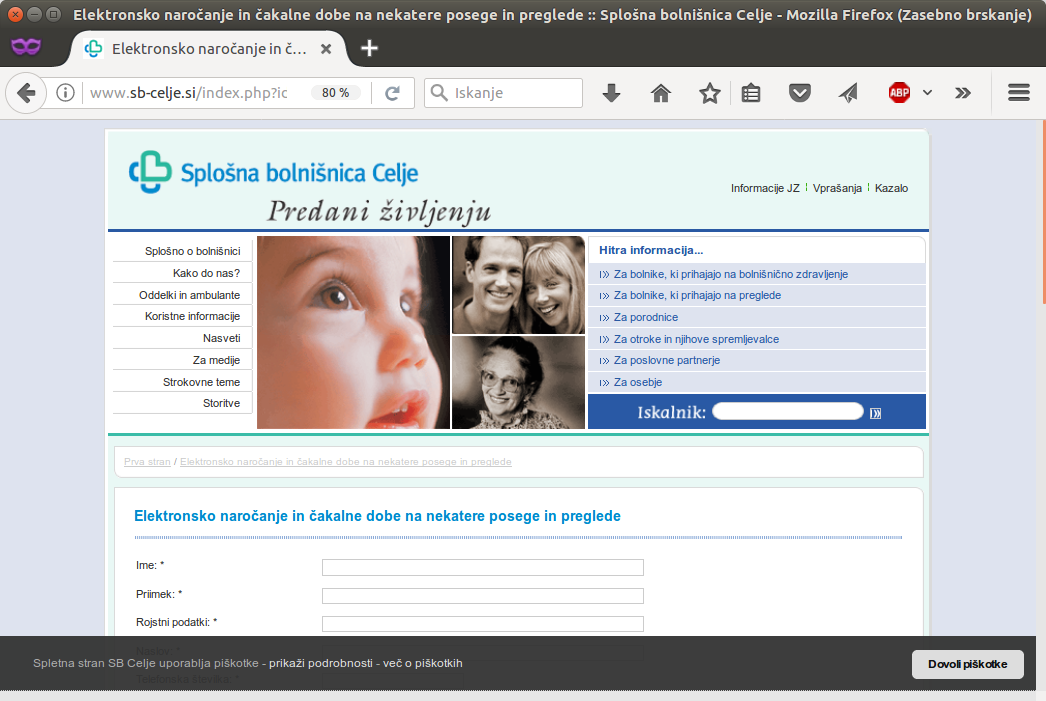The width and height of the screenshot is (1046, 701).
Task: Open Nasveti menu item
Action: point(221,338)
